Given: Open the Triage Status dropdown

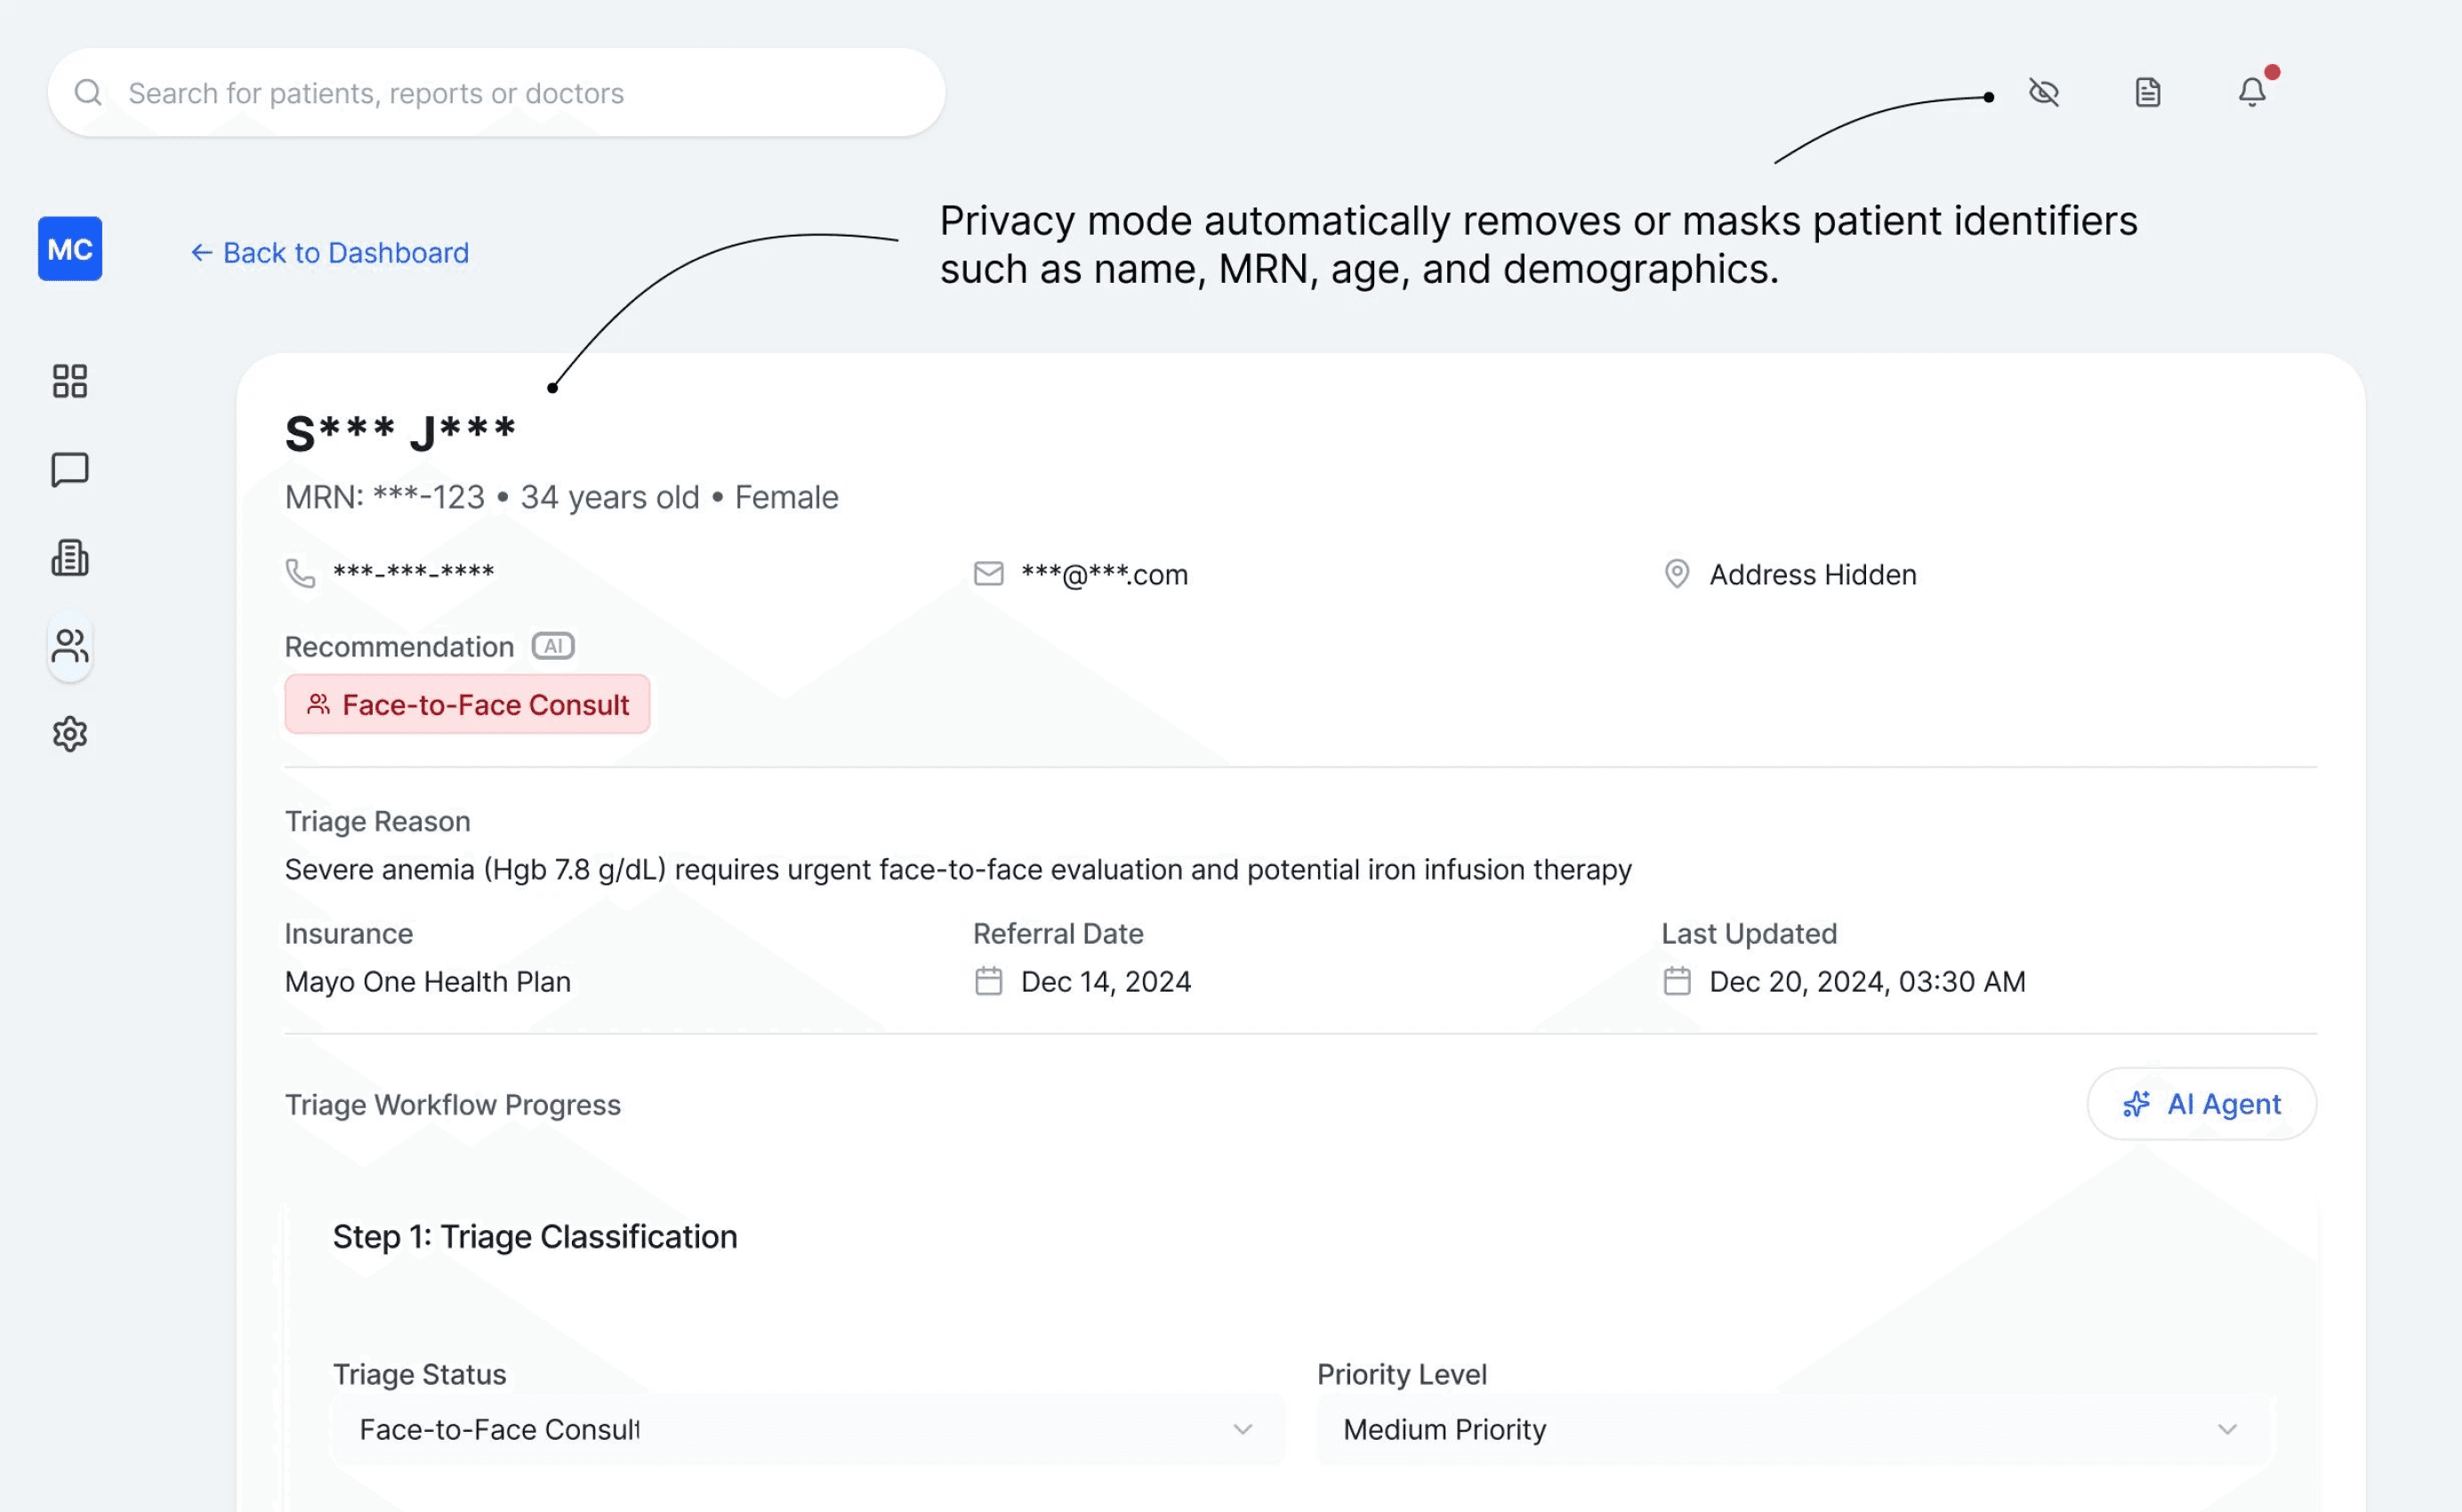Looking at the screenshot, I should pyautogui.click(x=806, y=1429).
